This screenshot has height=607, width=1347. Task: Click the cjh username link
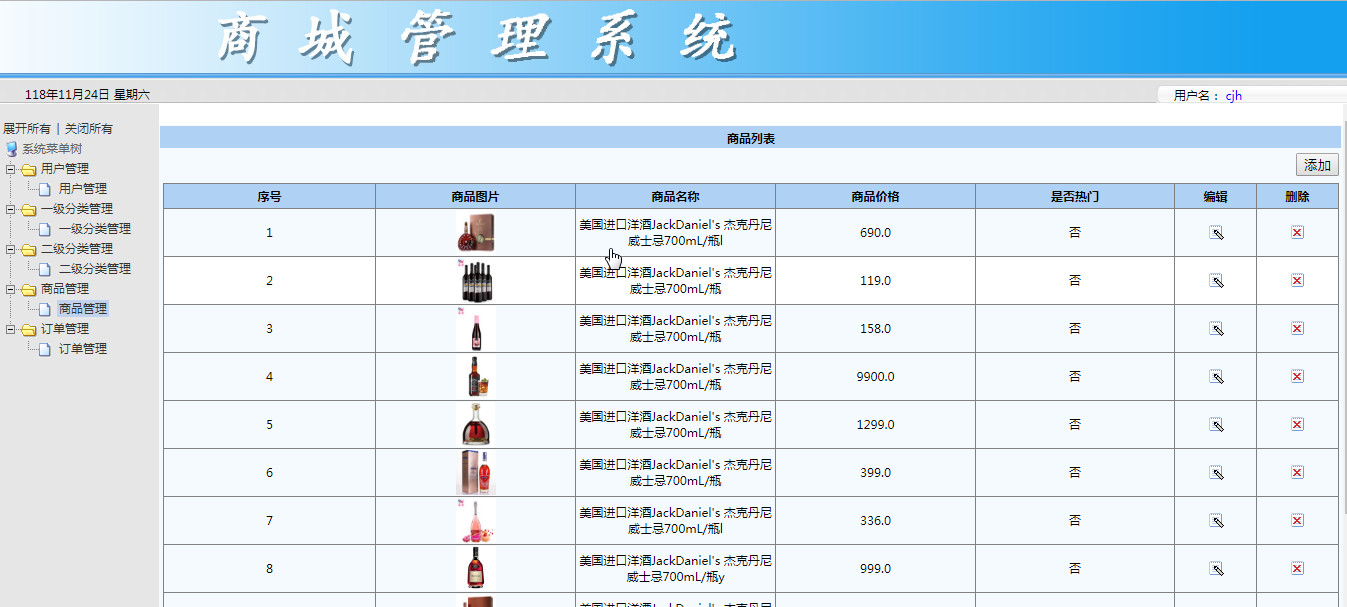(x=1234, y=96)
